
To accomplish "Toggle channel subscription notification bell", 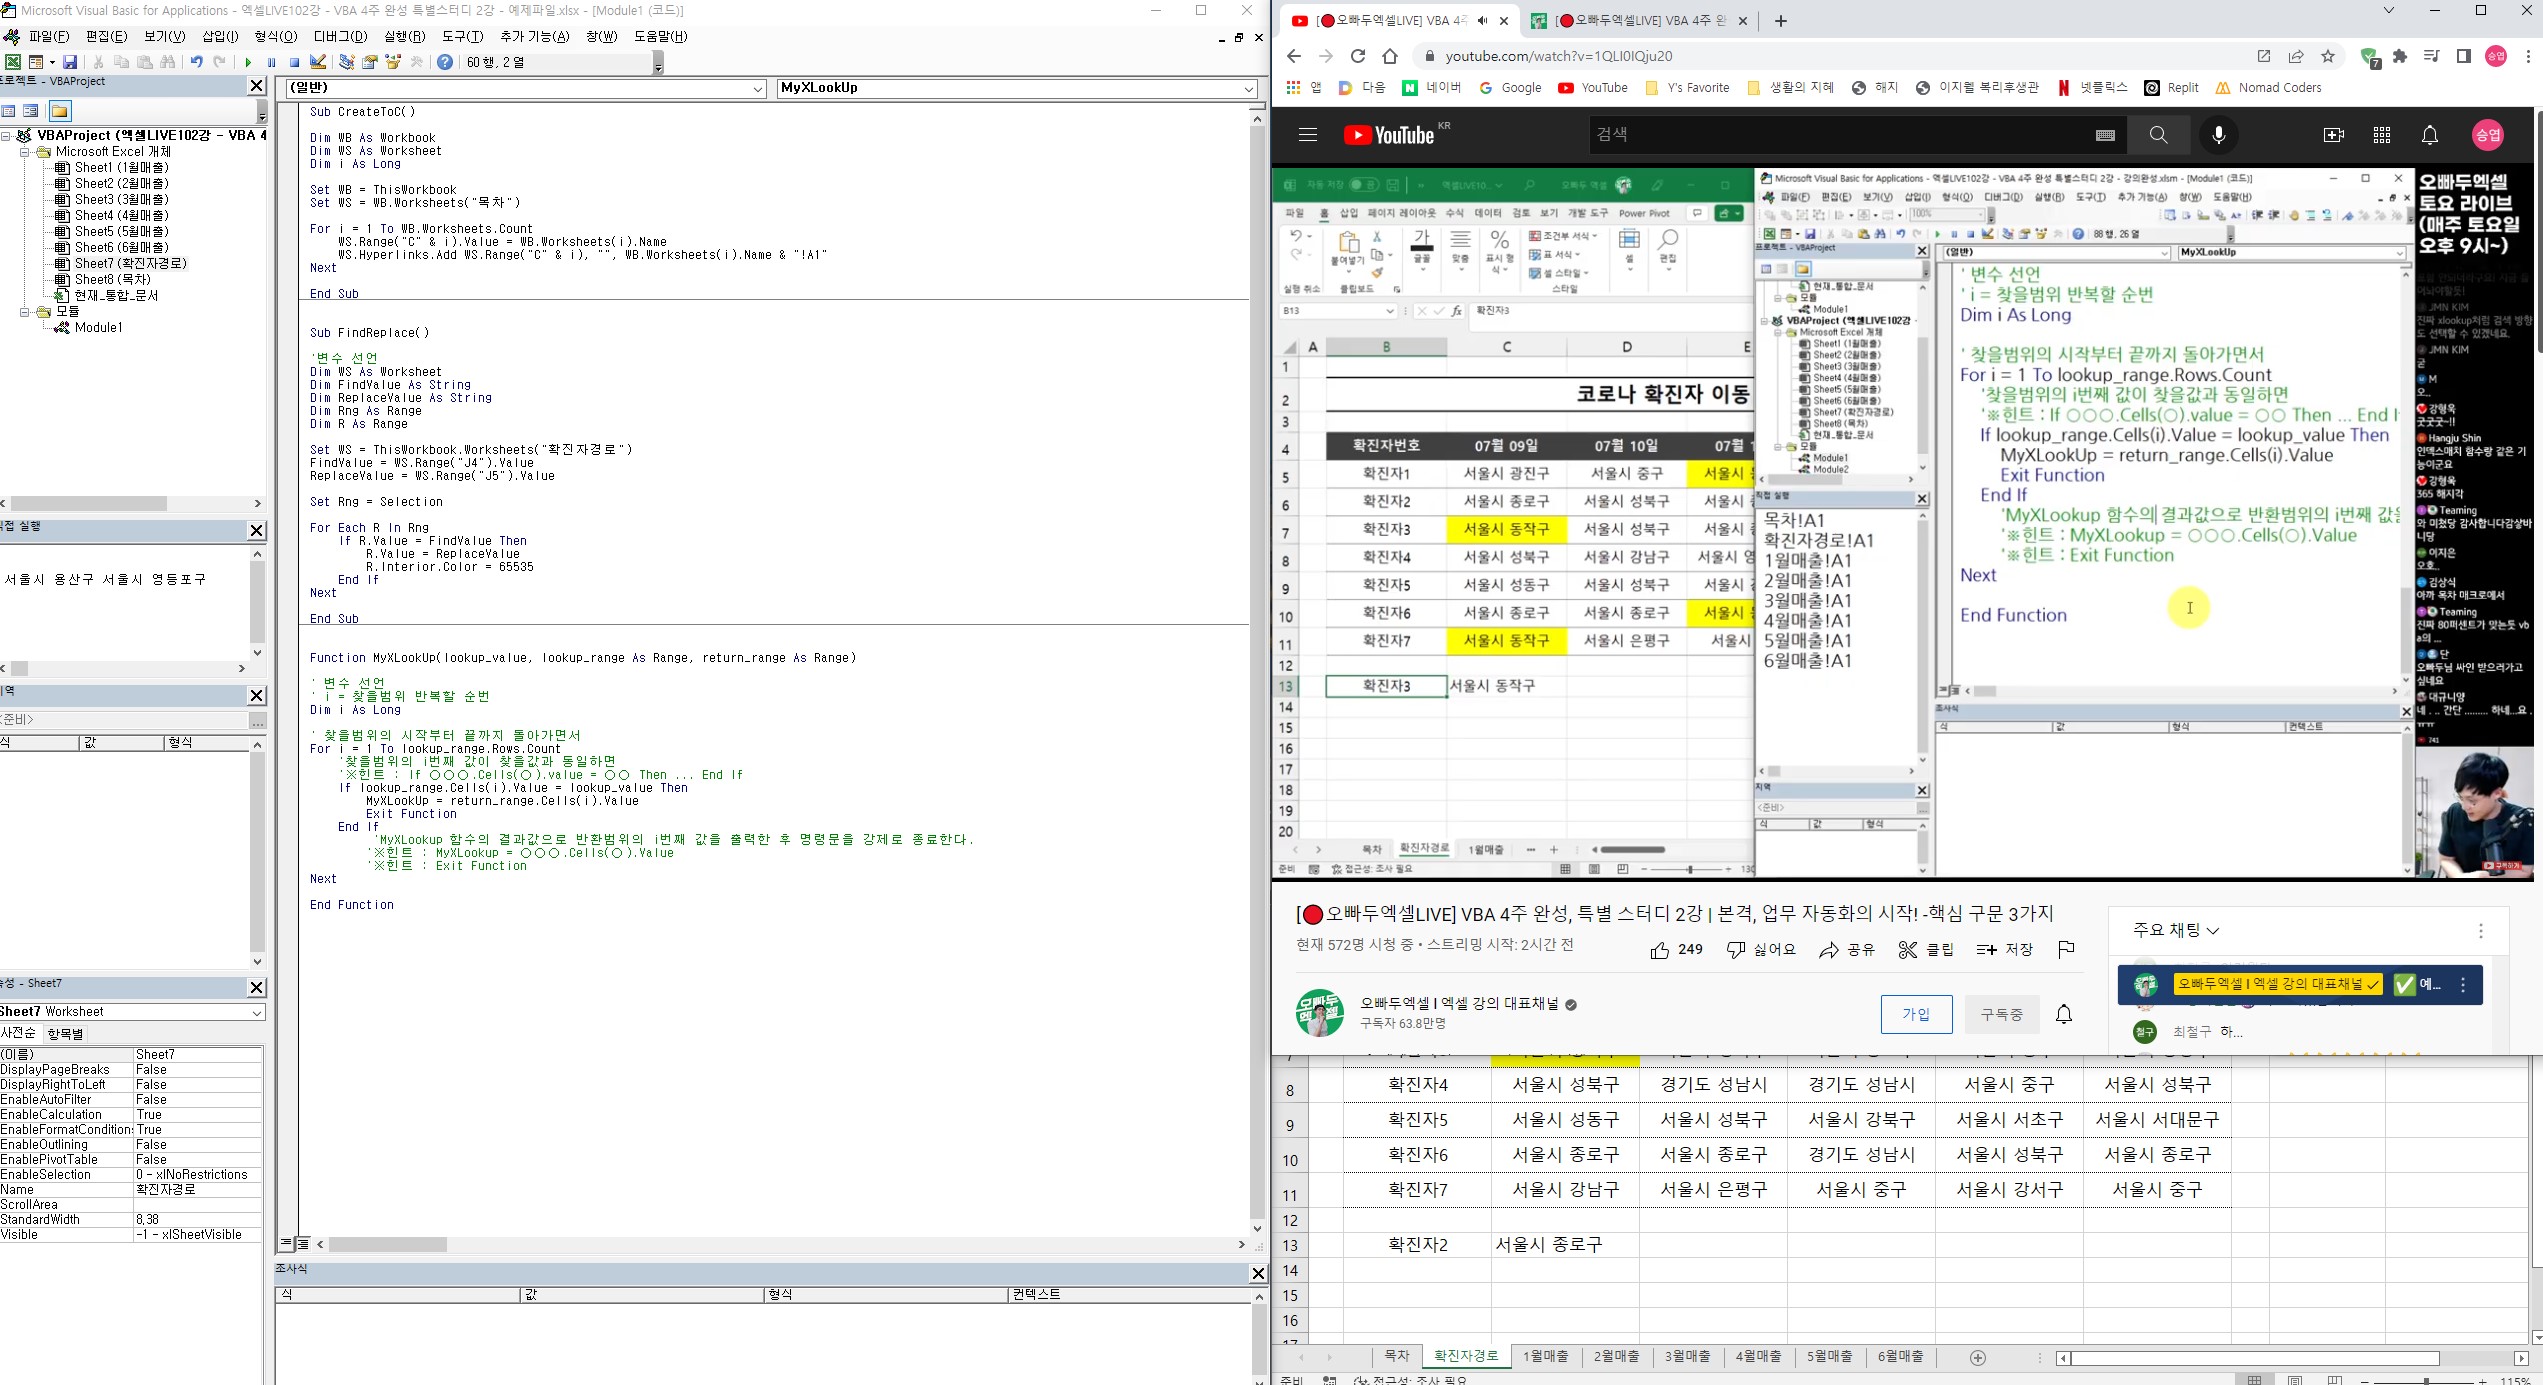I will [x=2064, y=1014].
